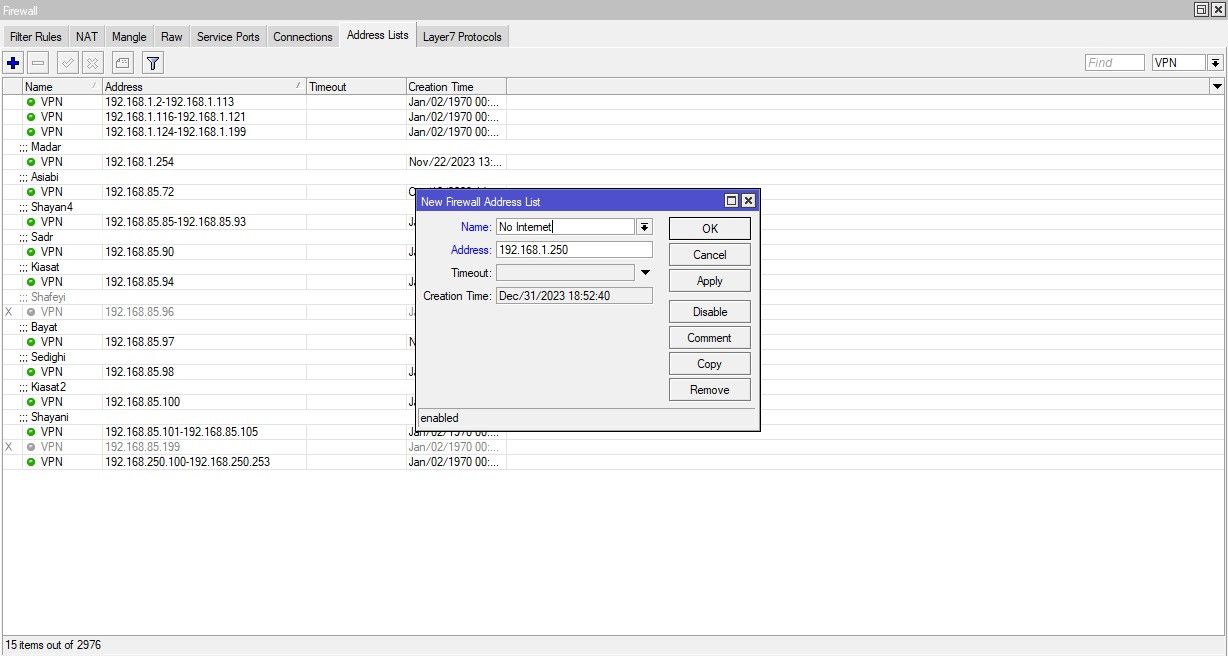This screenshot has width=1228, height=656.
Task: Open the Layer7 Protocols tab
Action: [462, 37]
